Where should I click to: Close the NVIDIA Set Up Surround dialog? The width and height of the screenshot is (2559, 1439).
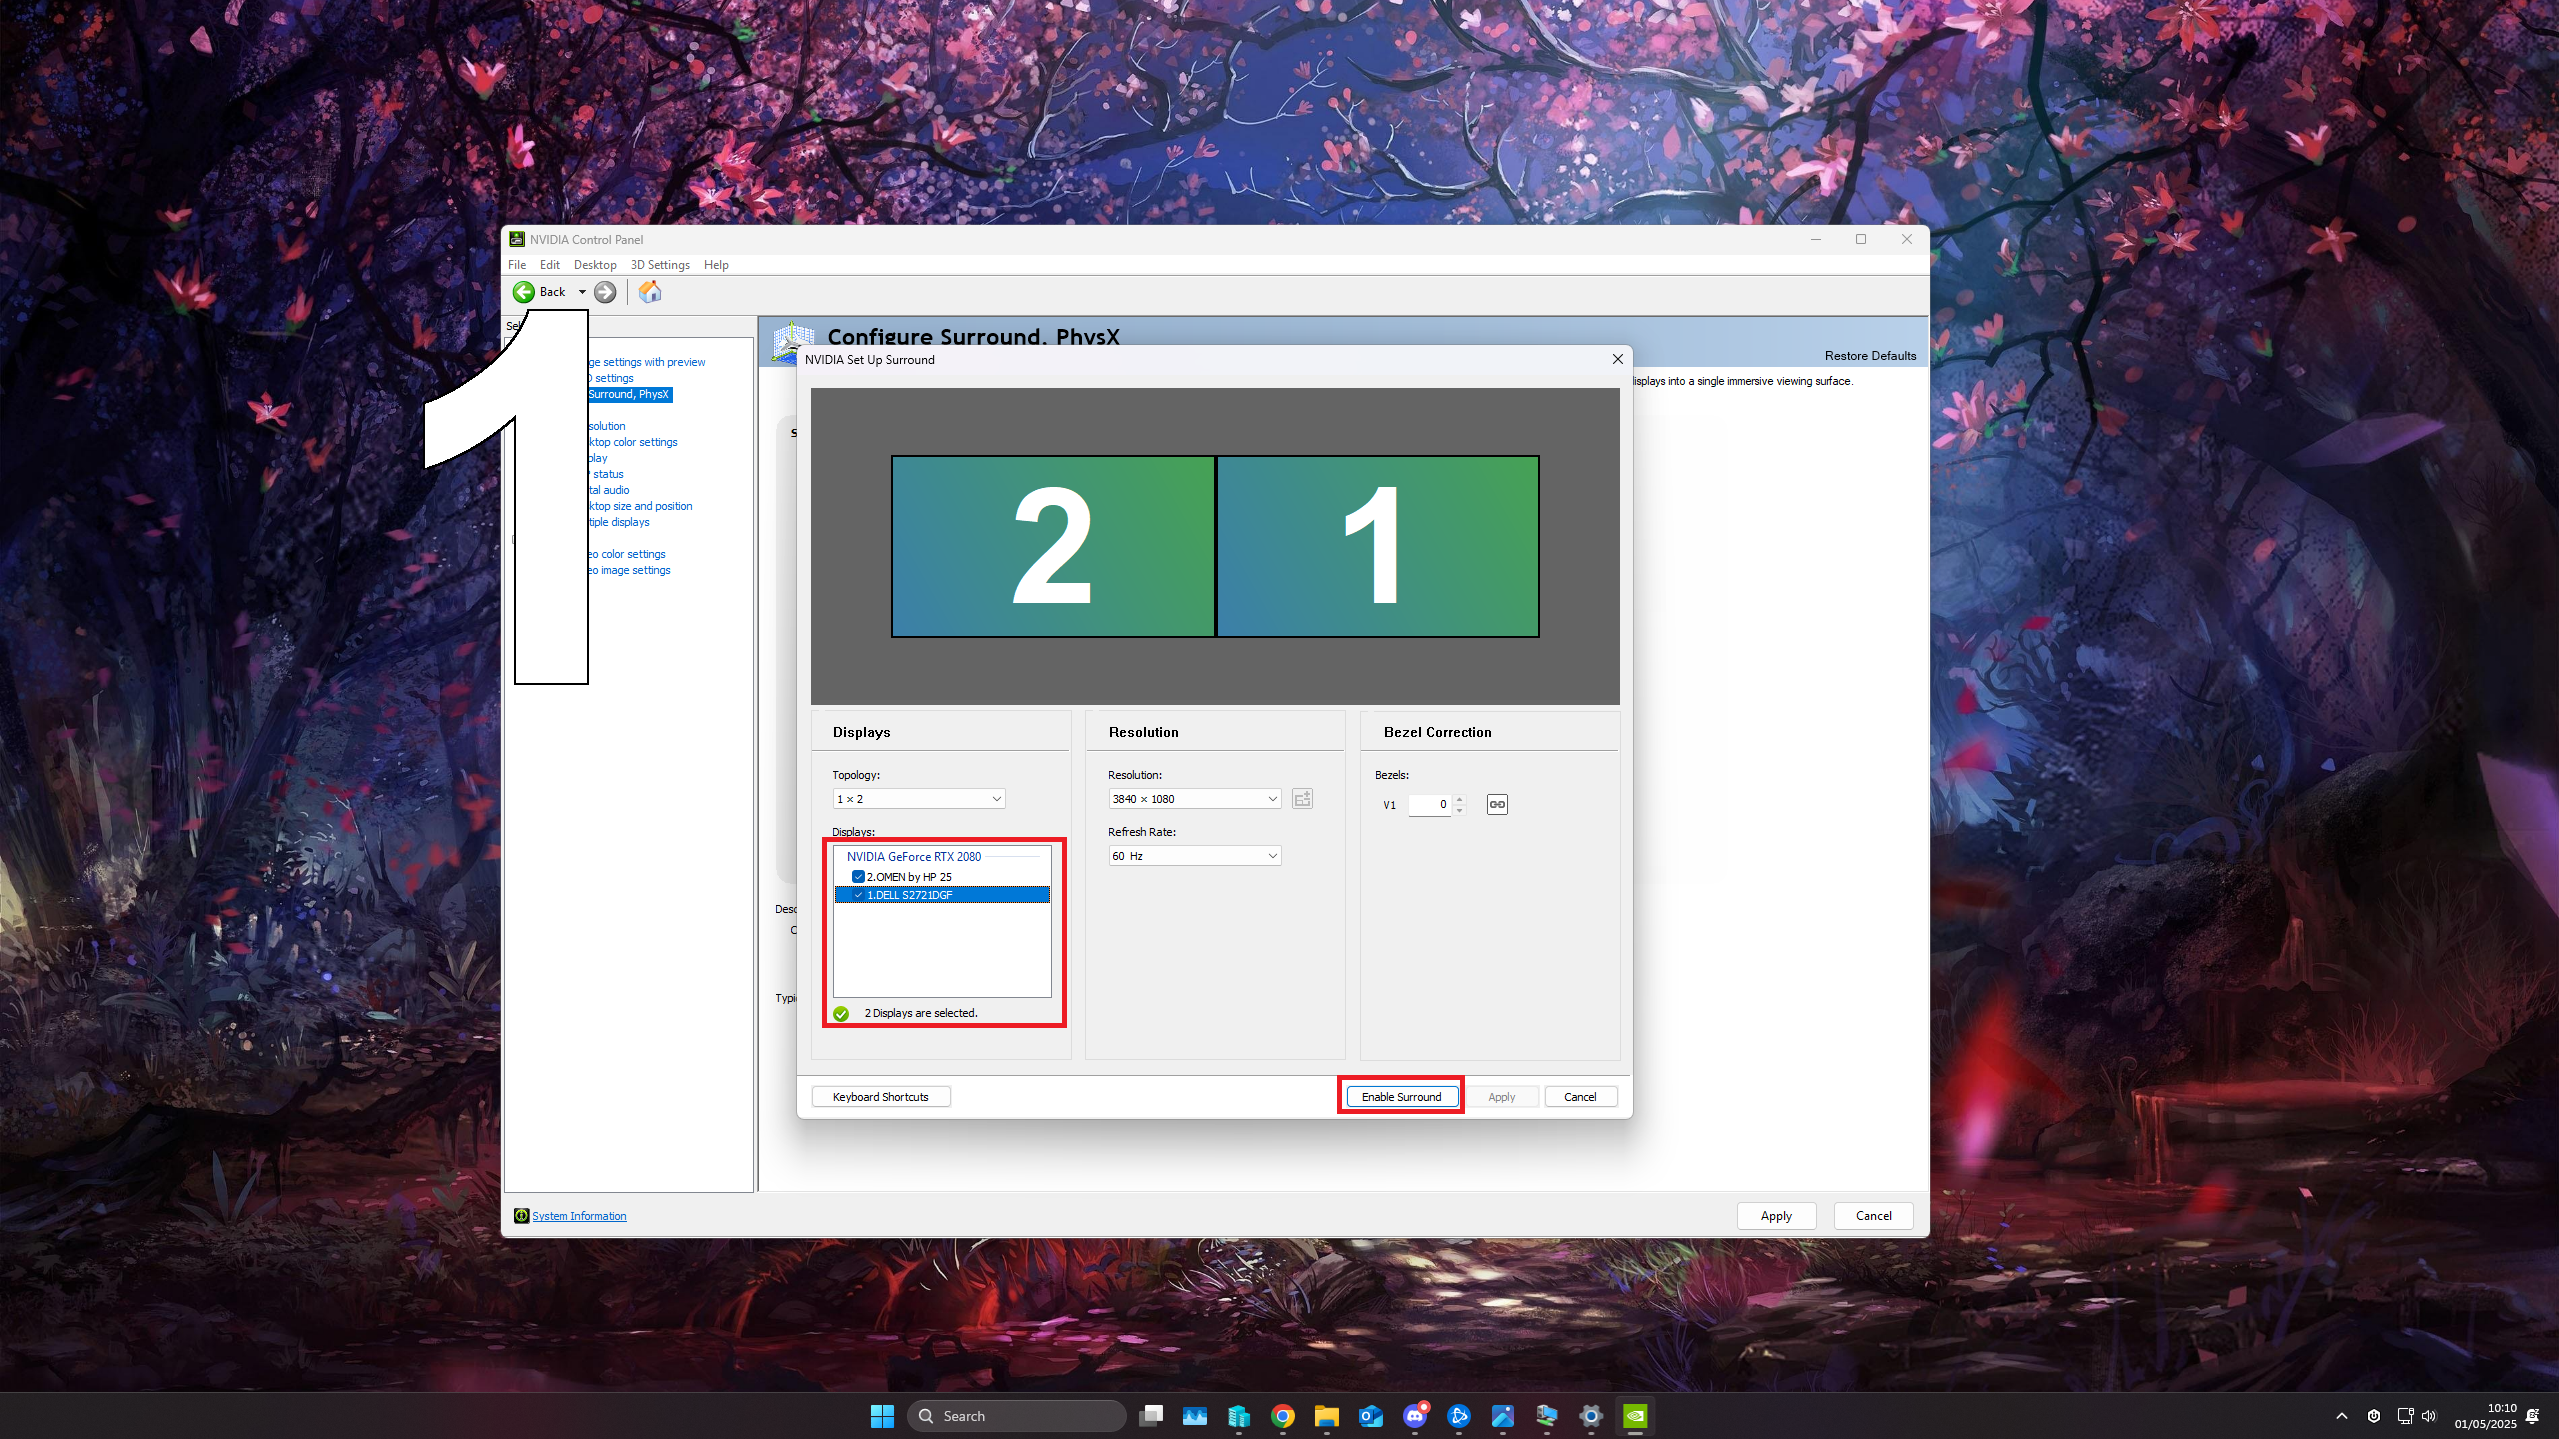(x=1617, y=359)
